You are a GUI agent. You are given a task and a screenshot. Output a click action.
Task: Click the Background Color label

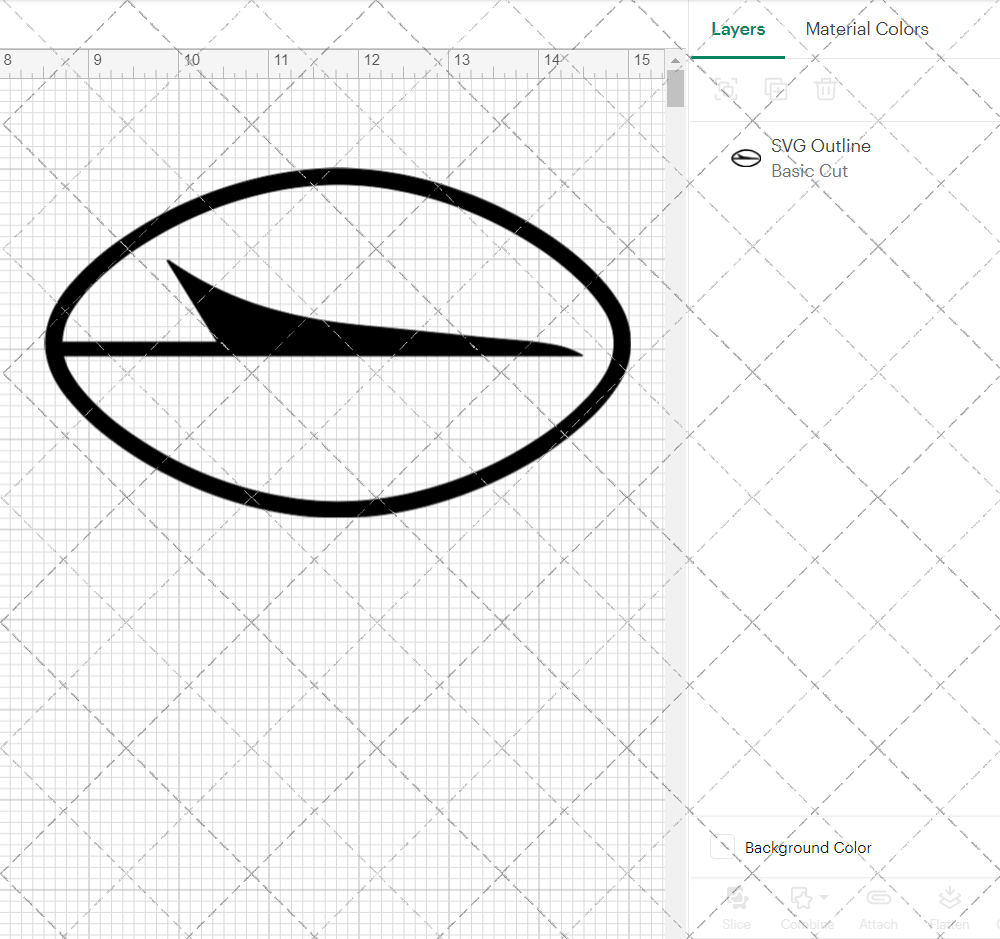[808, 848]
